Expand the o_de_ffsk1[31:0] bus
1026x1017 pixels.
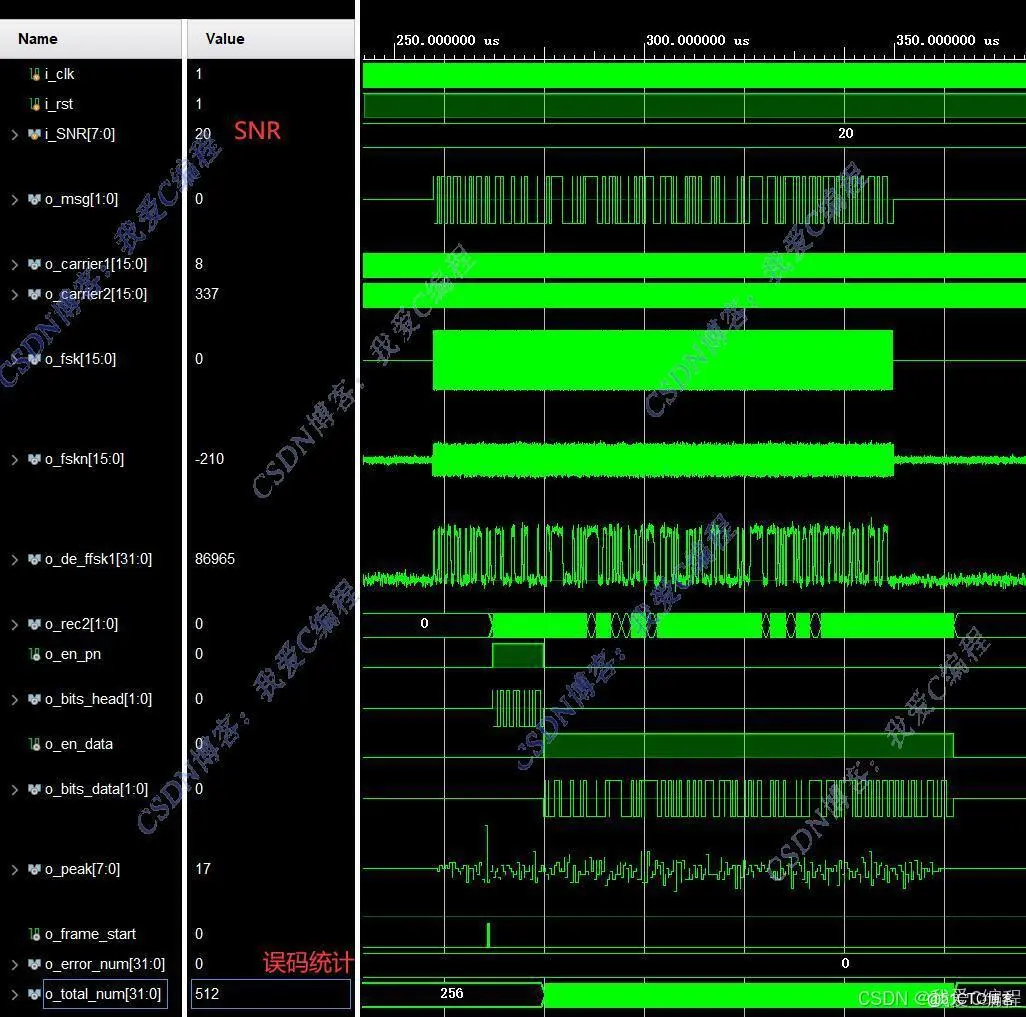click(14, 560)
